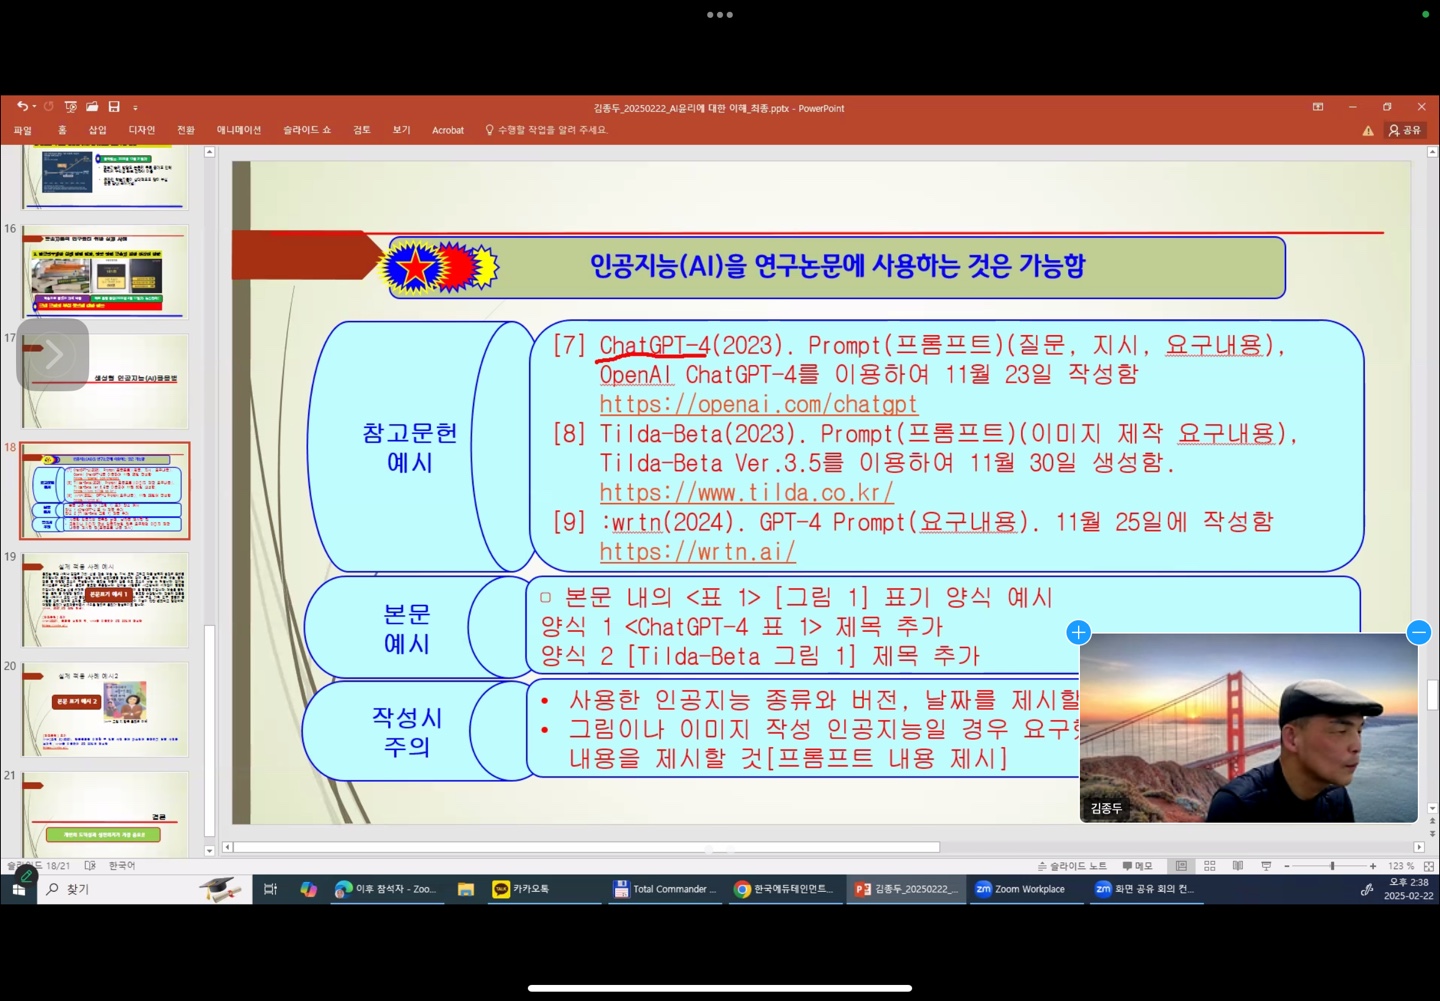Screen dimensions: 1440x1001
Task: Open the 애니메이션 ribbon tab
Action: [x=239, y=130]
